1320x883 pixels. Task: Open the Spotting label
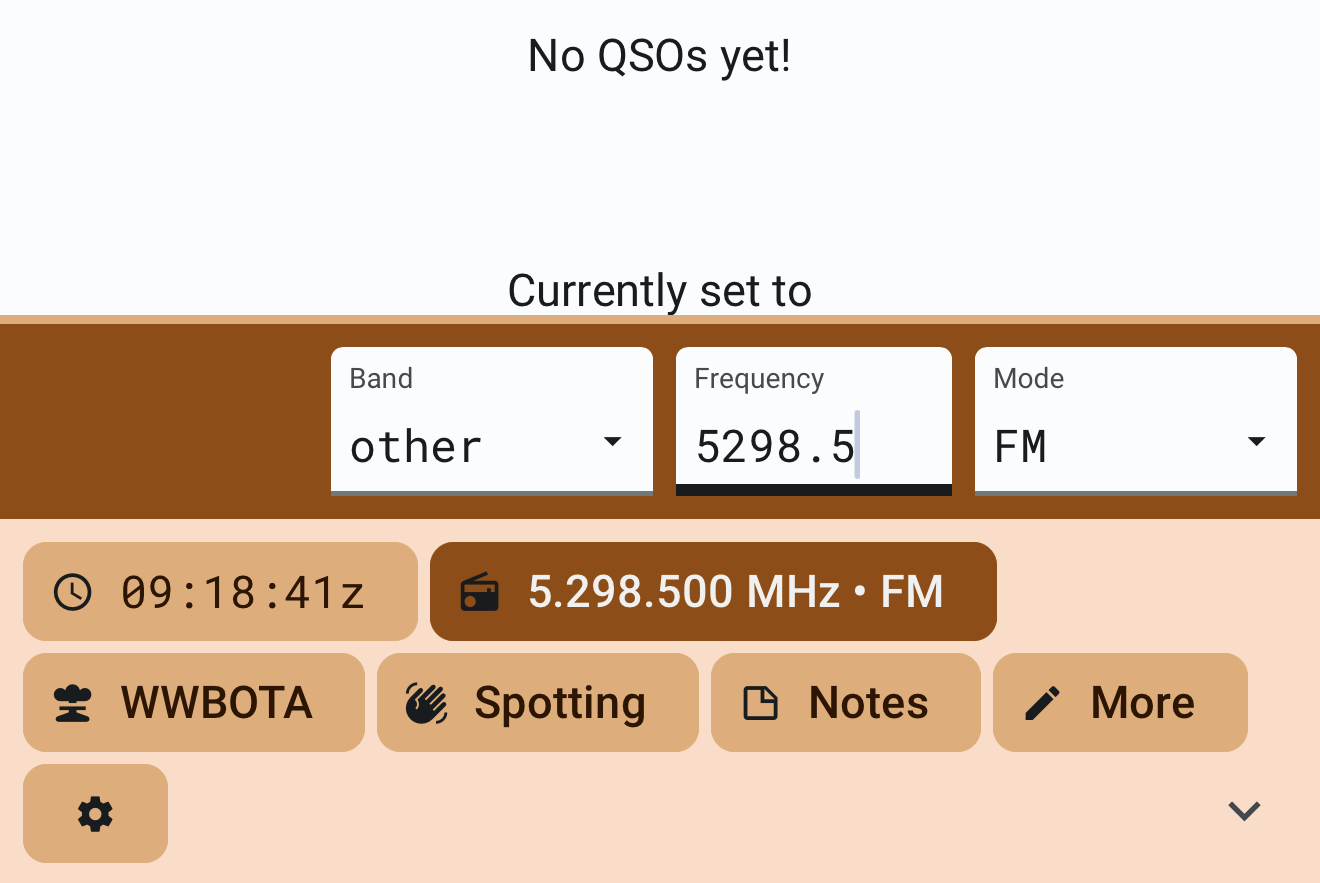[x=560, y=703]
